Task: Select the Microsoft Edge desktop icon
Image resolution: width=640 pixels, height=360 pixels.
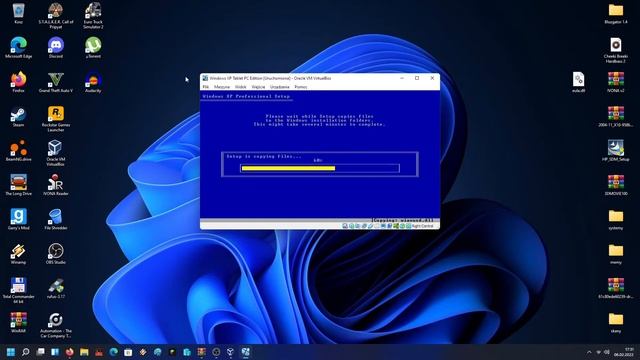Action: [18, 47]
